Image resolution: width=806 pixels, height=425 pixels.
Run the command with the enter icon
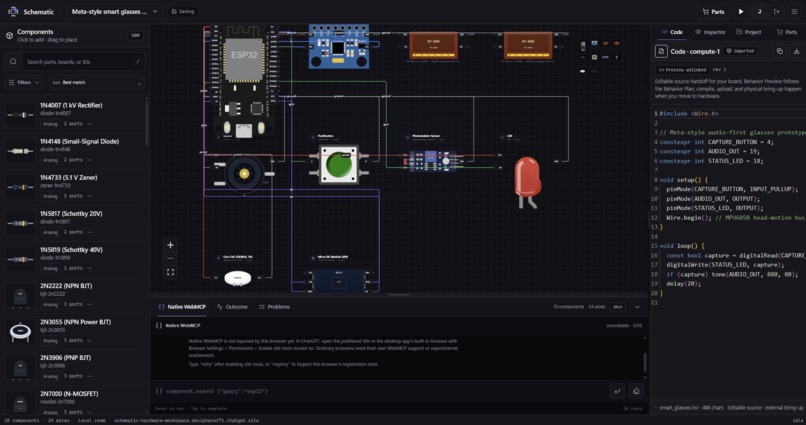[617, 391]
